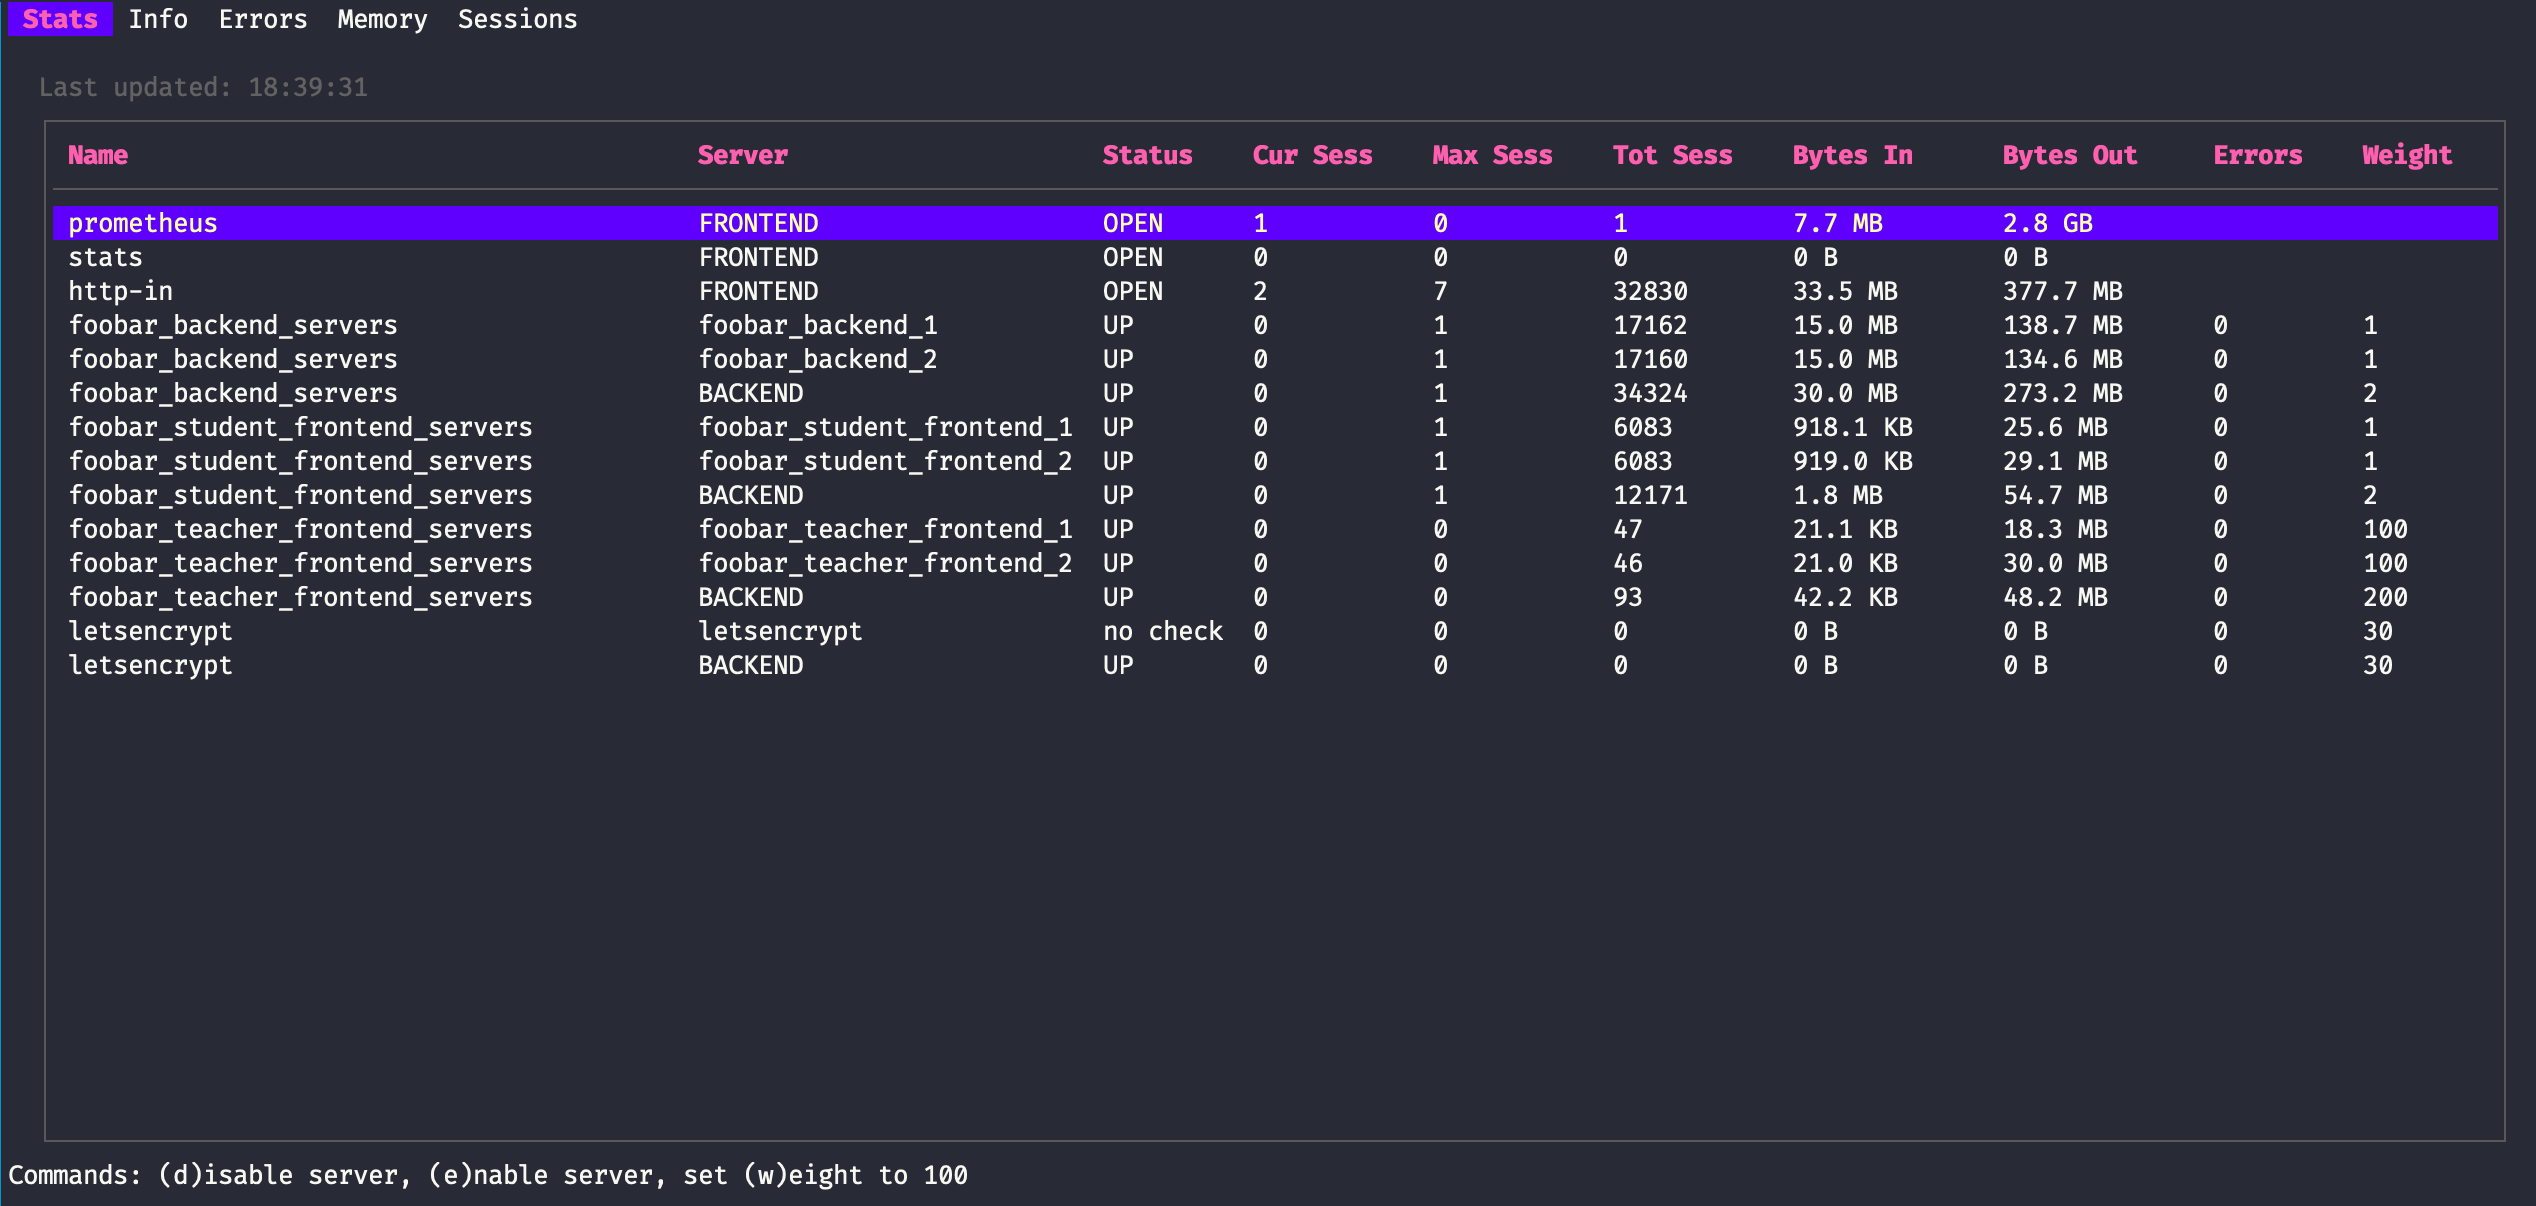Click the 42.2 KB bytes in value
The image size is (2536, 1206).
1845,597
